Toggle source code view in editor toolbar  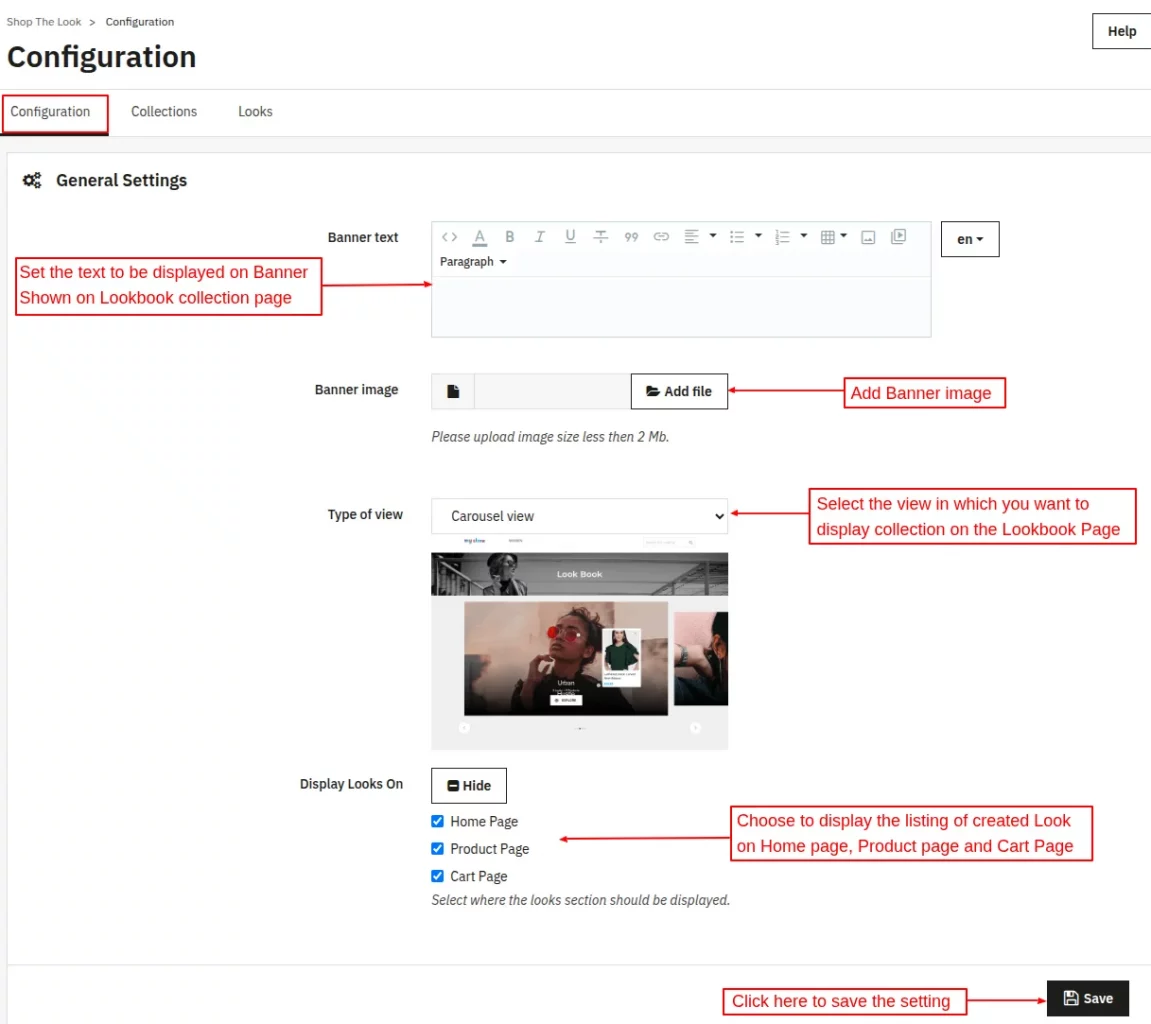pos(449,236)
